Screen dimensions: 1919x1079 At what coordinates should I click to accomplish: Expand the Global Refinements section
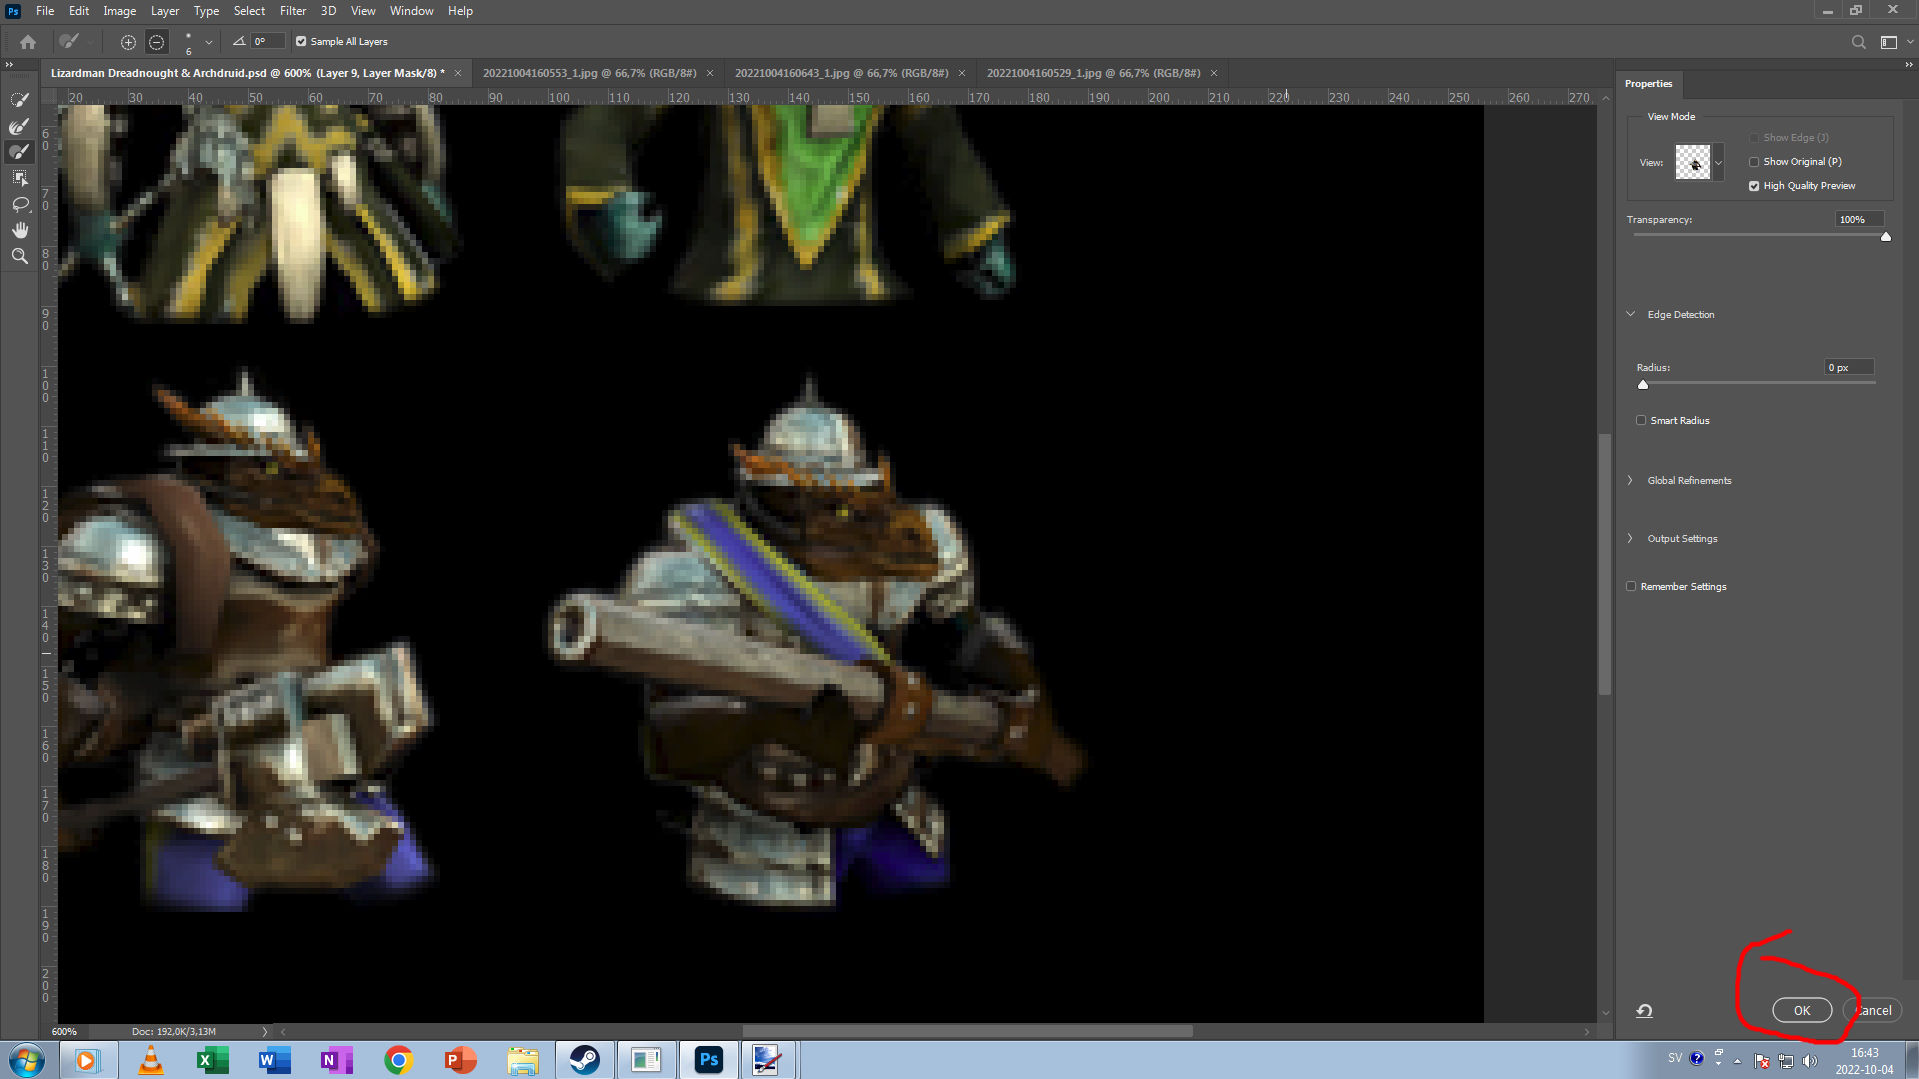pos(1631,480)
